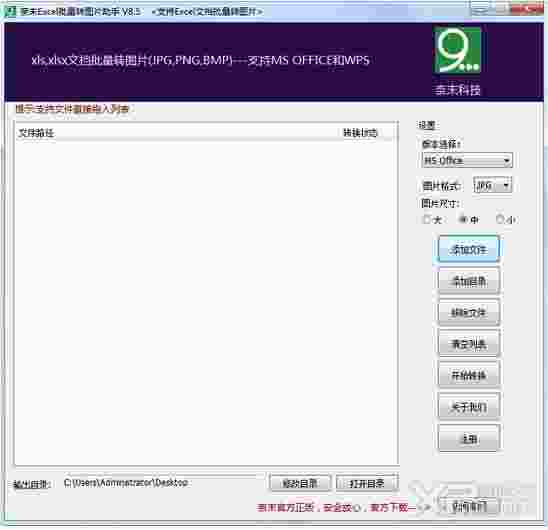Click the green 9 company logo
This screenshot has width=548, height=530.
pyautogui.click(x=457, y=50)
